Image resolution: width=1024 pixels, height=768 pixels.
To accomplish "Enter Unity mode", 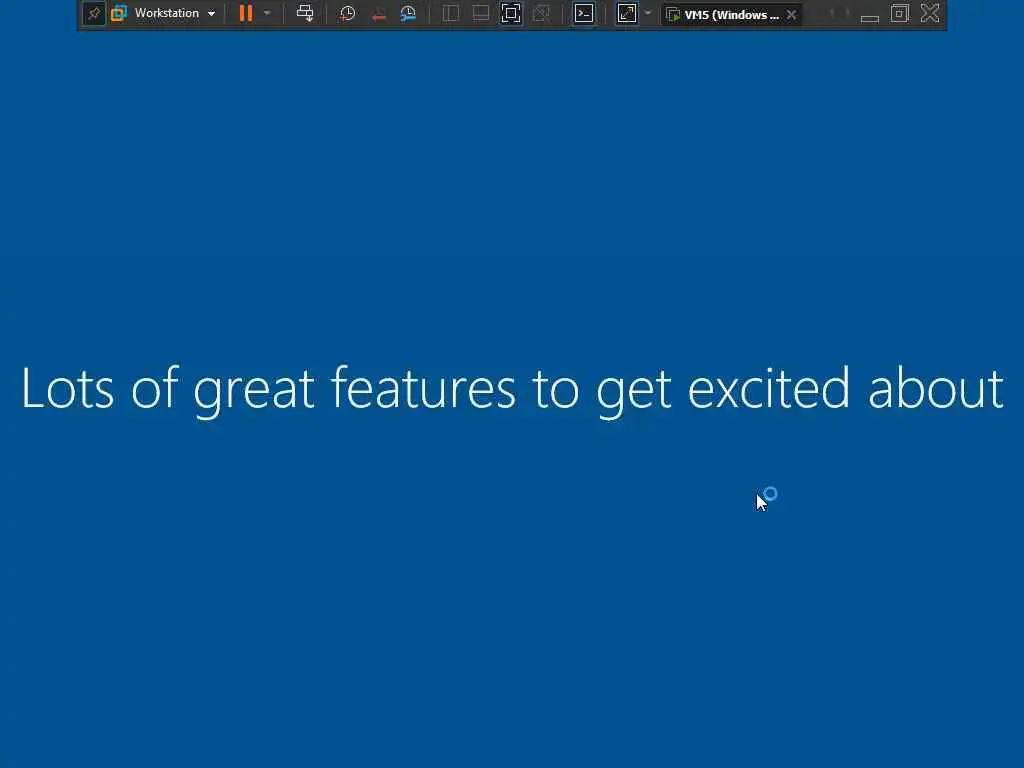I will 541,13.
